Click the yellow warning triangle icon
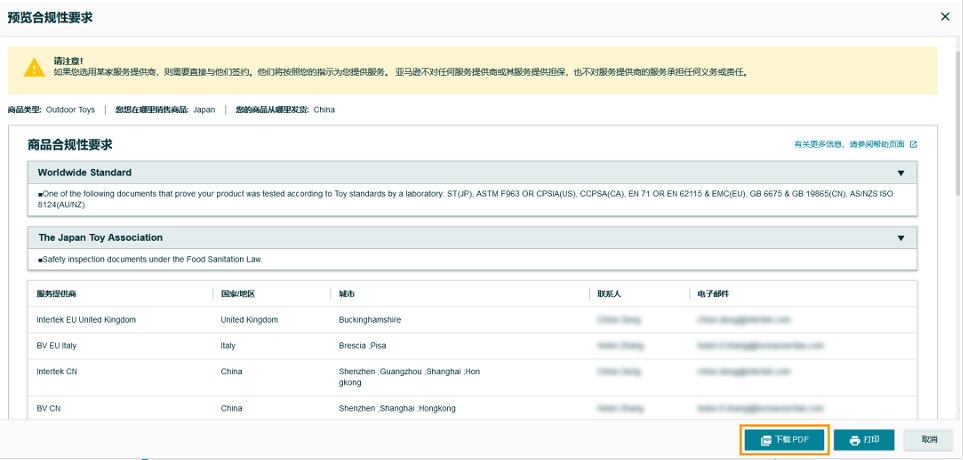Viewport: 963px width, 460px height. 34,67
